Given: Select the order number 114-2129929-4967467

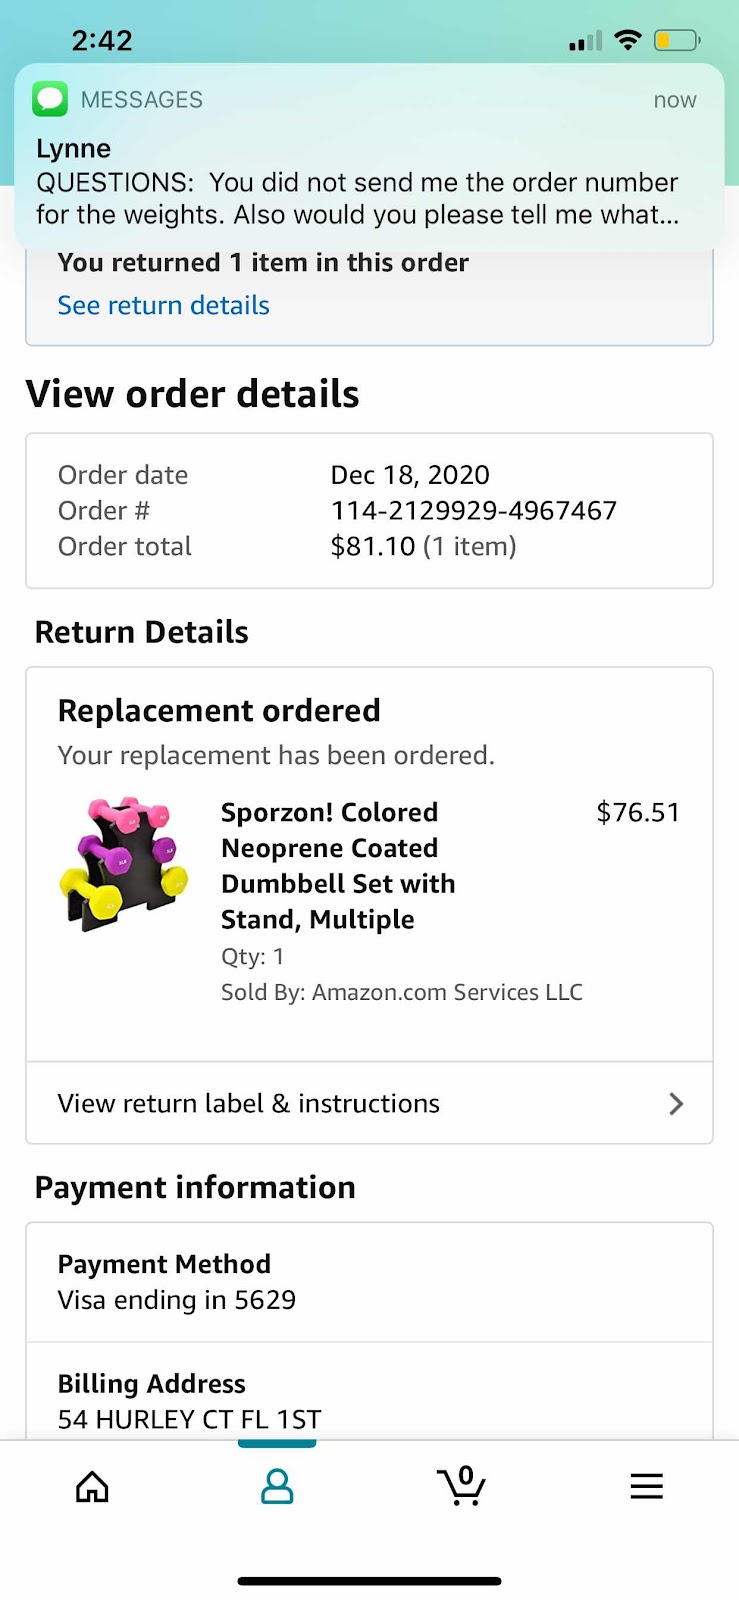Looking at the screenshot, I should 474,510.
